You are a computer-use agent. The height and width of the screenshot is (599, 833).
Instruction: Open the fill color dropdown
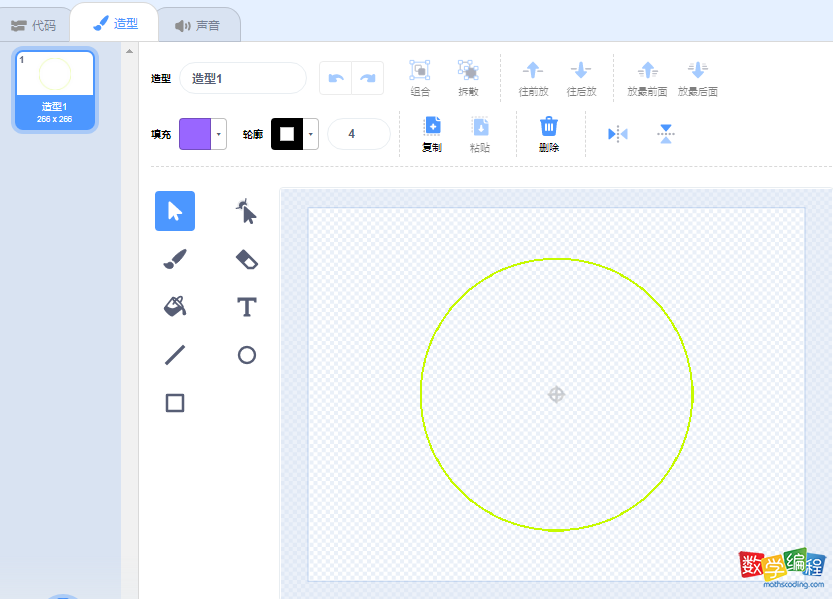click(219, 134)
